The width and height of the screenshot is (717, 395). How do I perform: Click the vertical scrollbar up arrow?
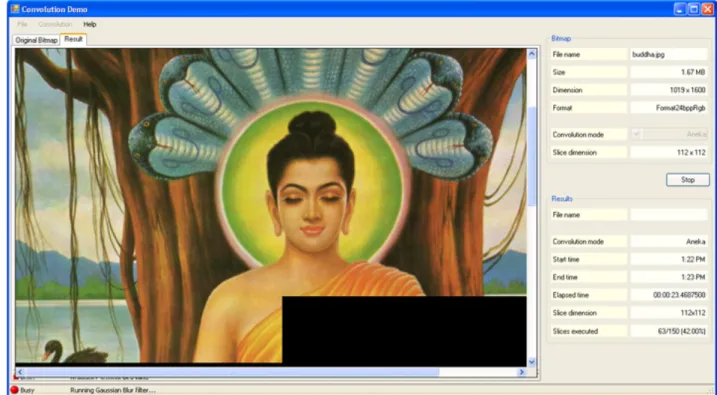coord(531,54)
